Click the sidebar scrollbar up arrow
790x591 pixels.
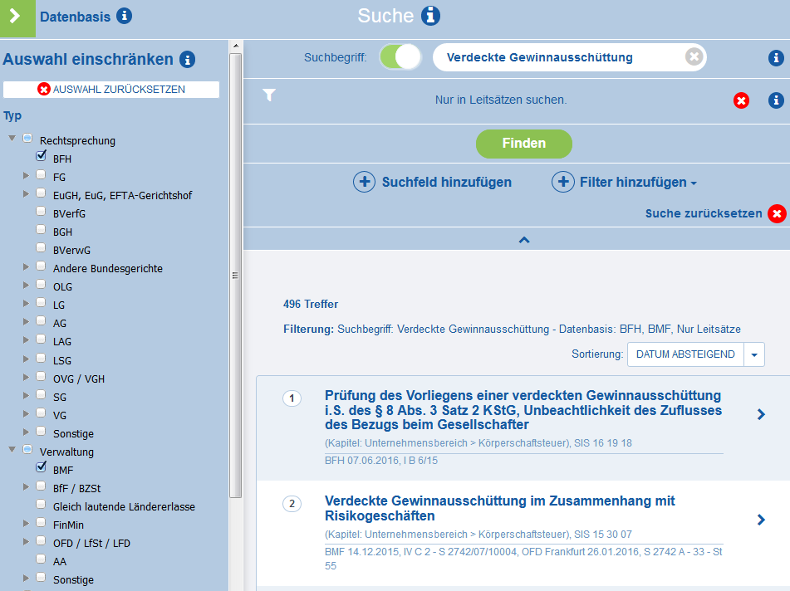click(235, 46)
